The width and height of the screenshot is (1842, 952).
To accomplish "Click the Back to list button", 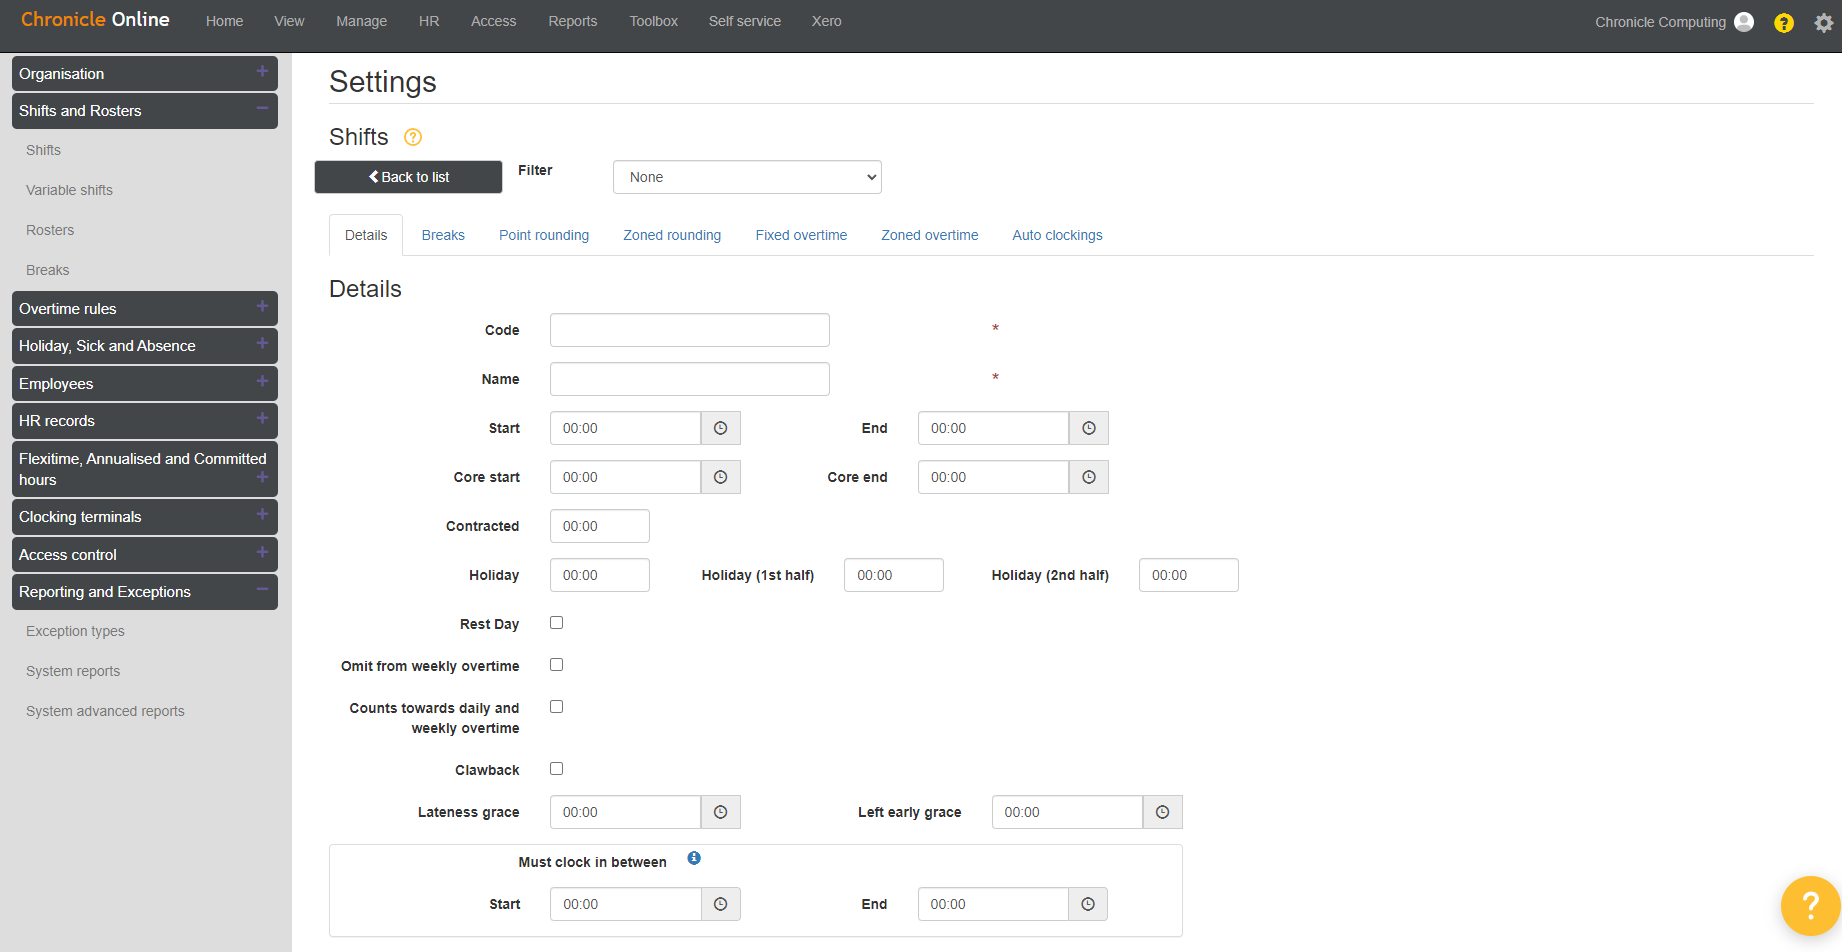I will click(x=408, y=177).
